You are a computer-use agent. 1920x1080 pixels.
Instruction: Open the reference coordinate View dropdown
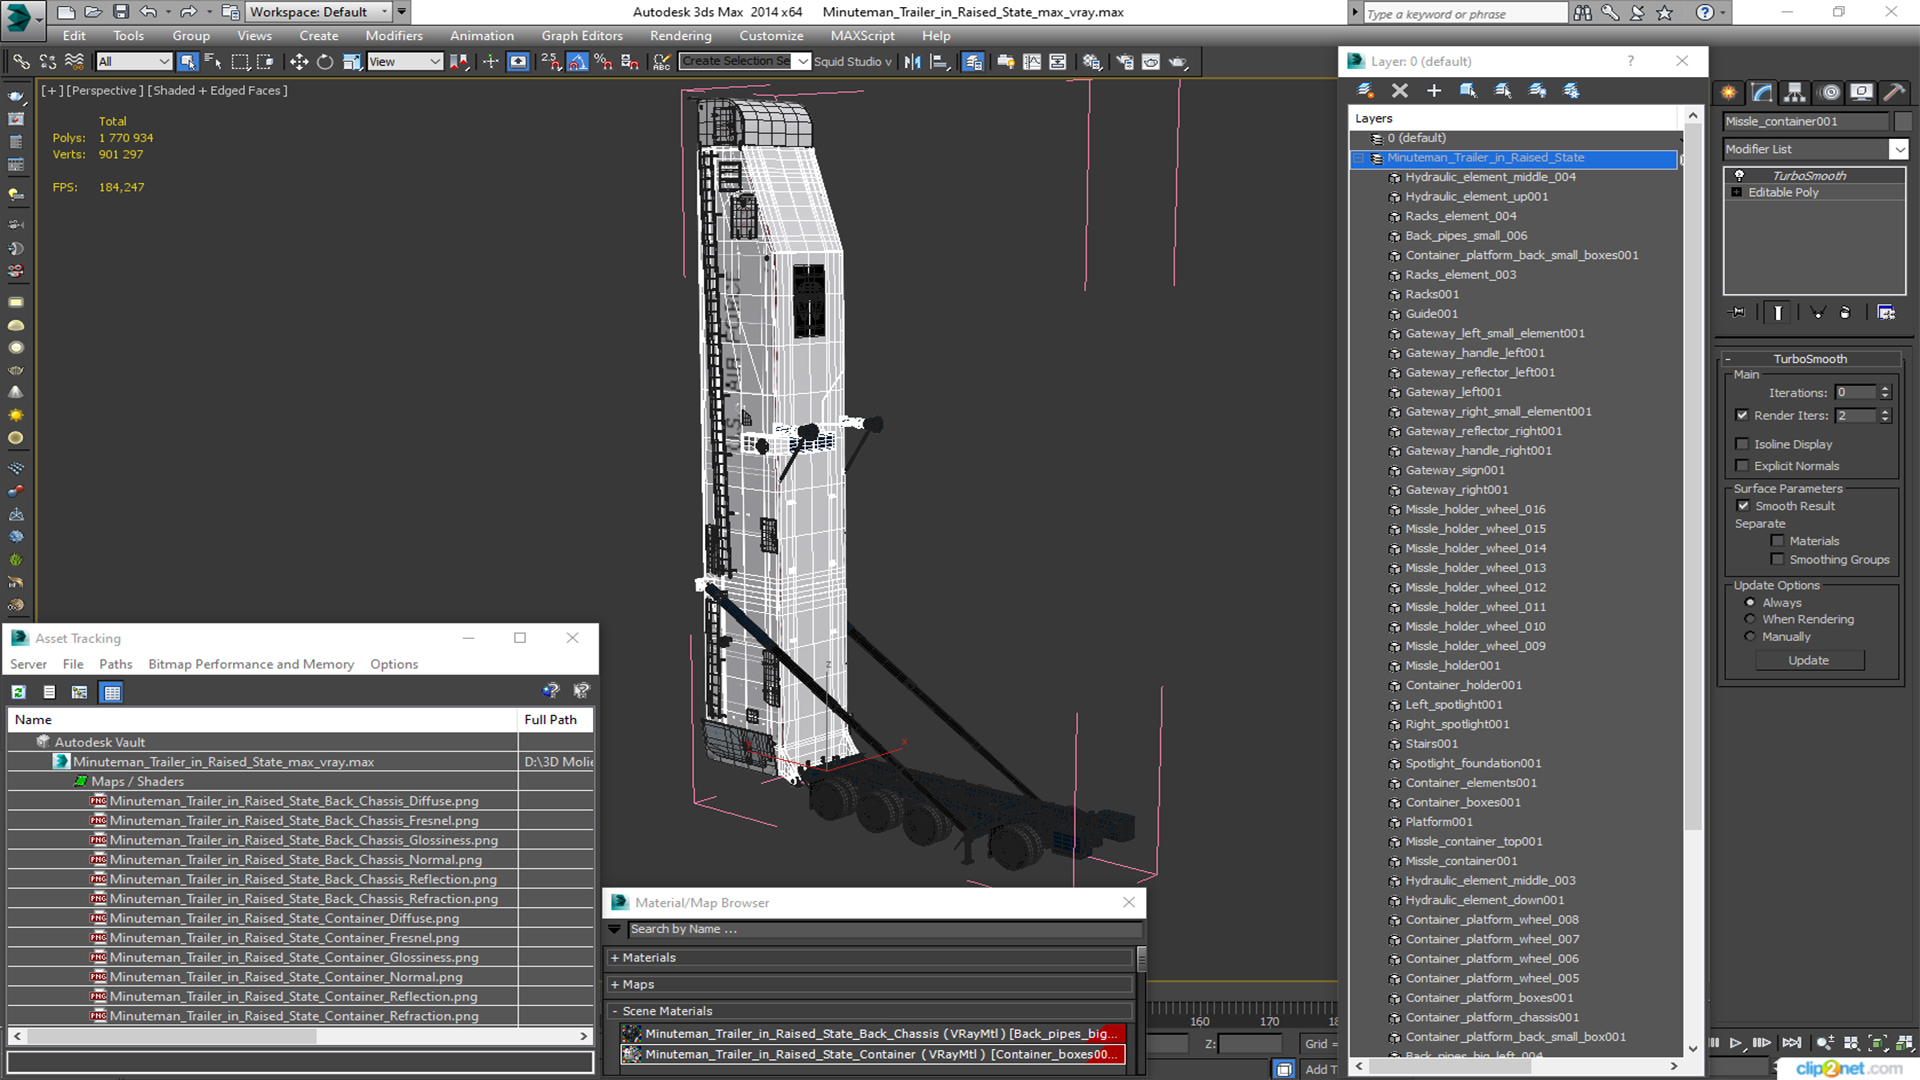[405, 62]
